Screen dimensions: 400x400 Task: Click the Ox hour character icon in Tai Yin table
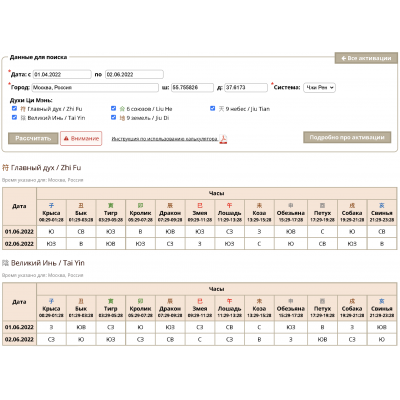(81, 301)
